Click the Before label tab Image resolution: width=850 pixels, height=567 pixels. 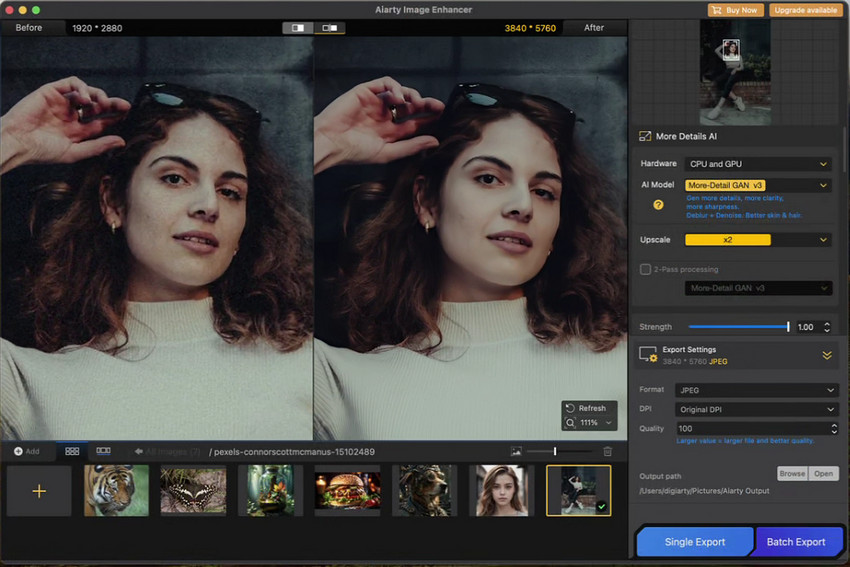[x=29, y=28]
